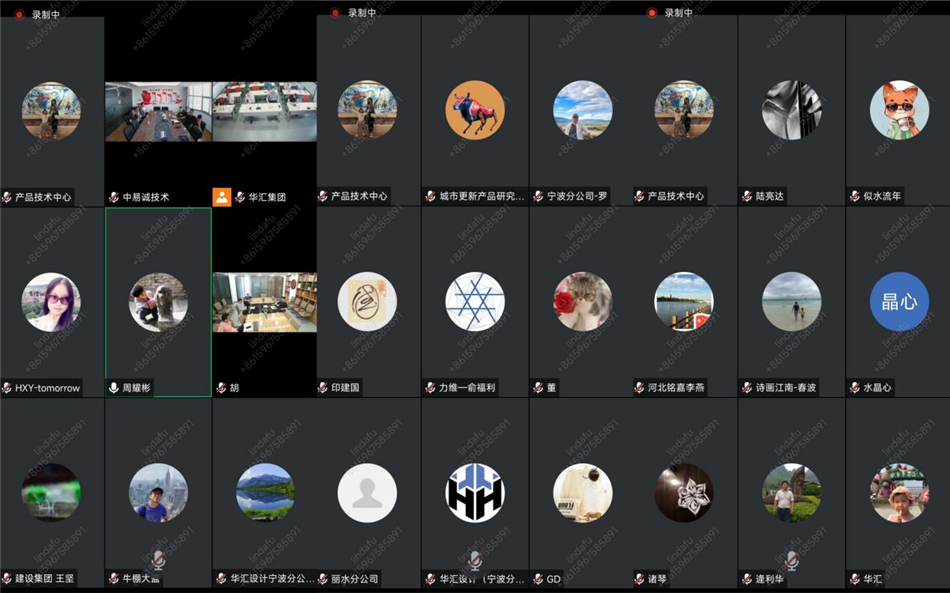Click the muted mic icon beside 水晶心
The height and width of the screenshot is (593, 950).
[x=853, y=388]
